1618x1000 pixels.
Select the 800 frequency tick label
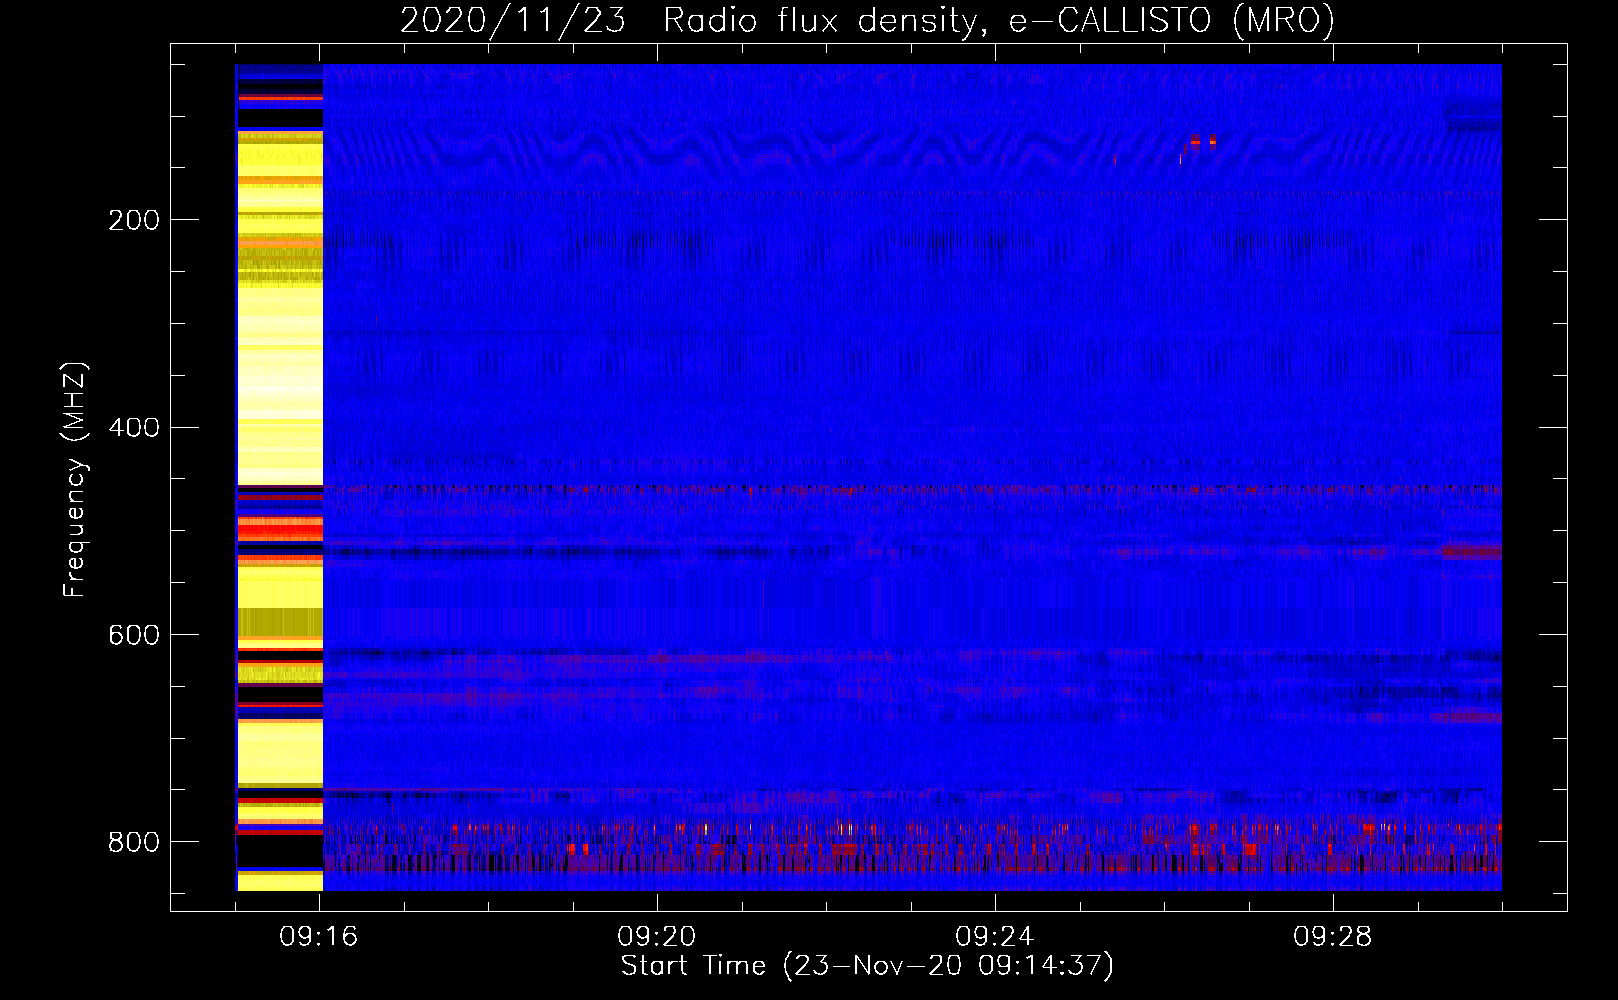134,842
